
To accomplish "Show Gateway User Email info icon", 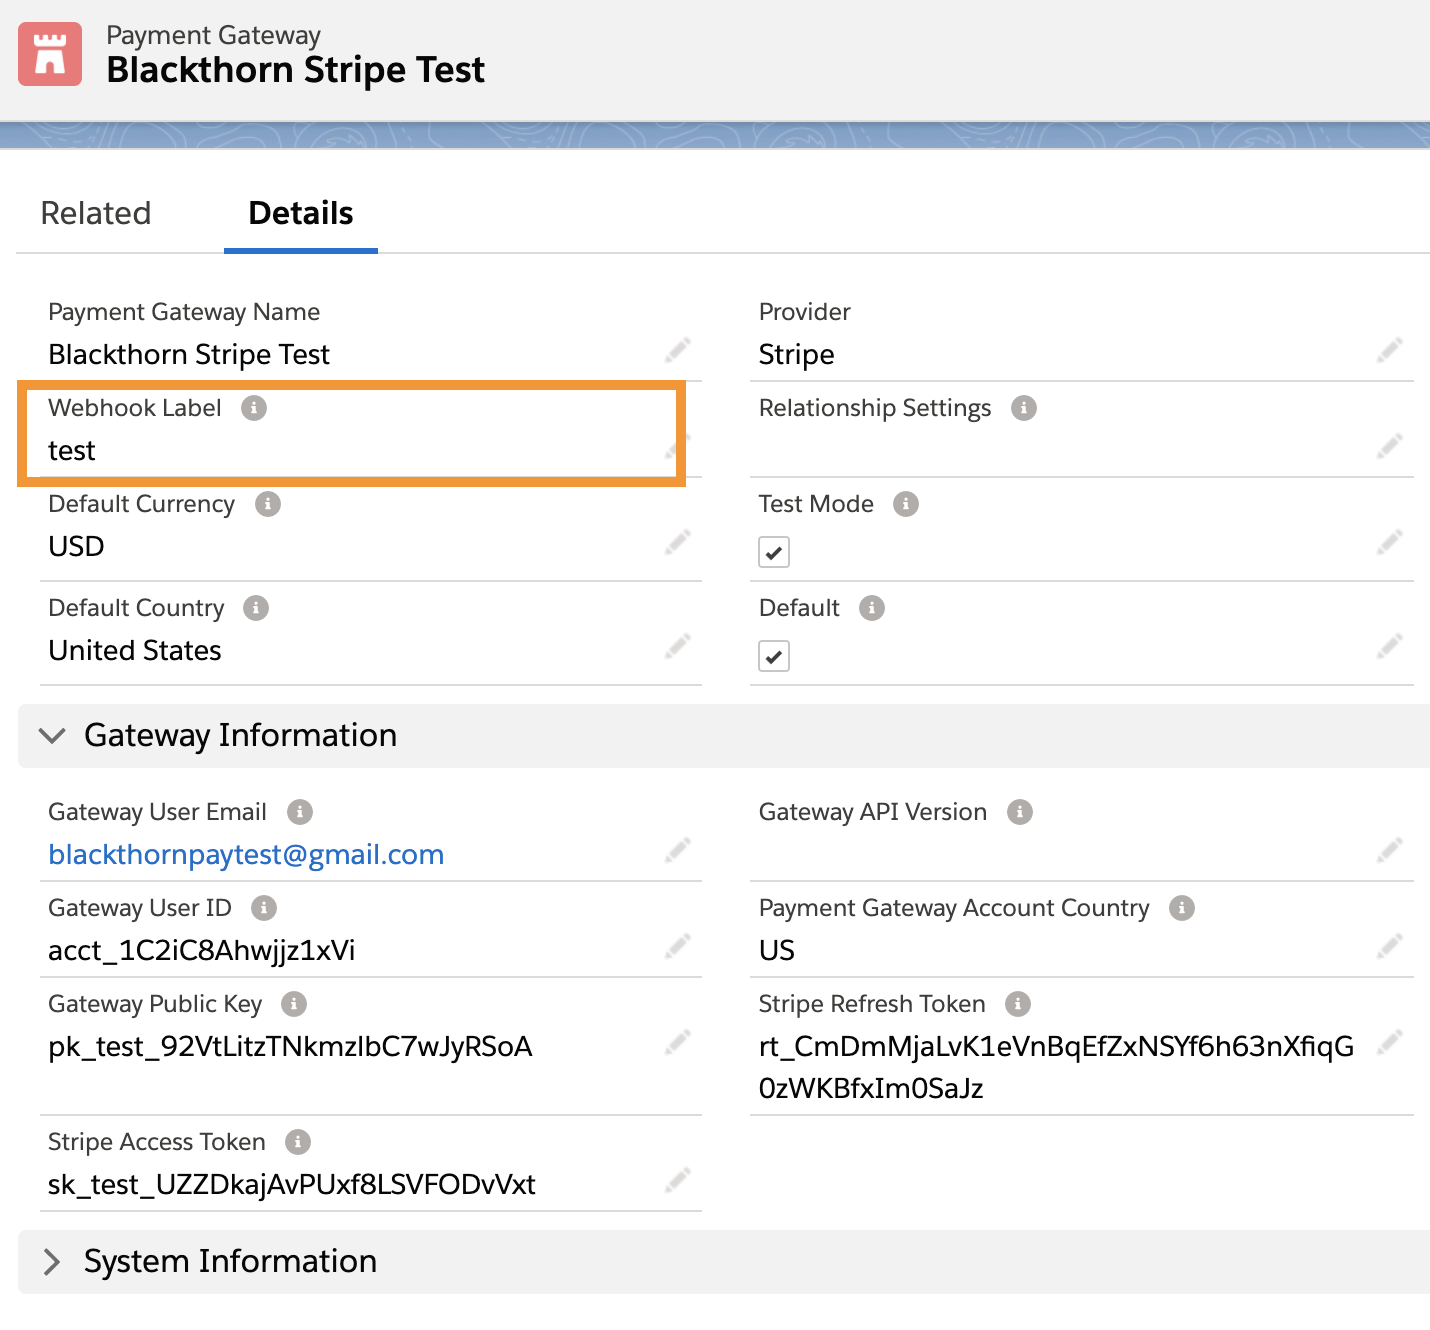I will pos(300,812).
